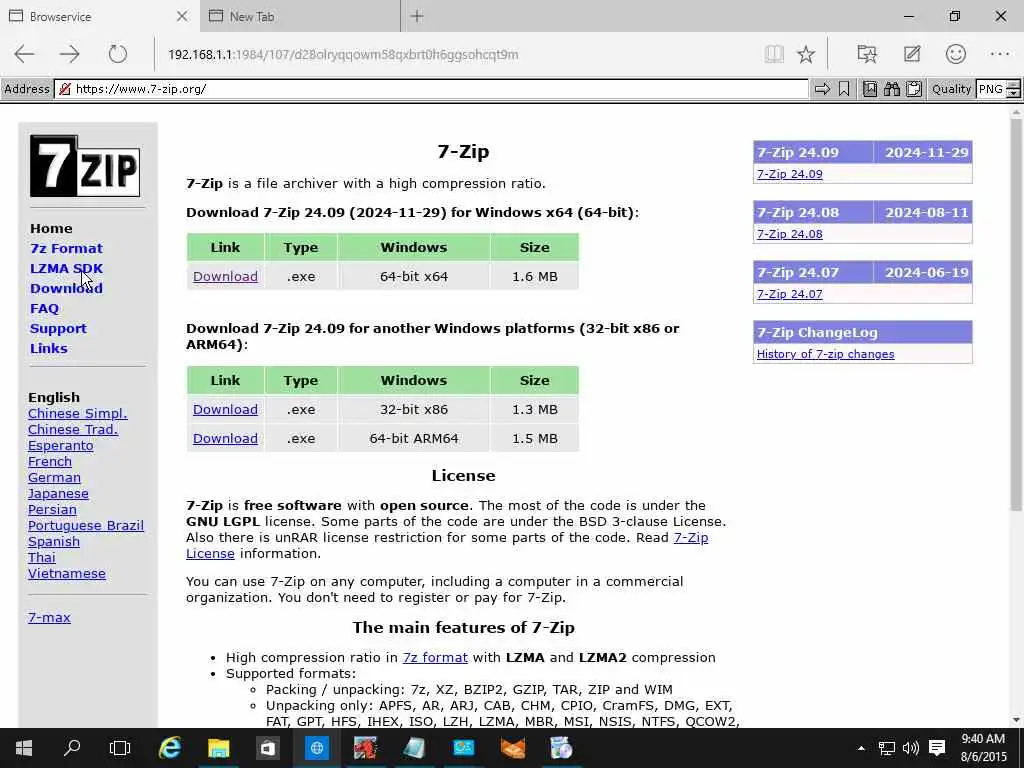Viewport: 1024px width, 768px height.
Task: Open Links in sidebar menu
Action: pyautogui.click(x=48, y=348)
